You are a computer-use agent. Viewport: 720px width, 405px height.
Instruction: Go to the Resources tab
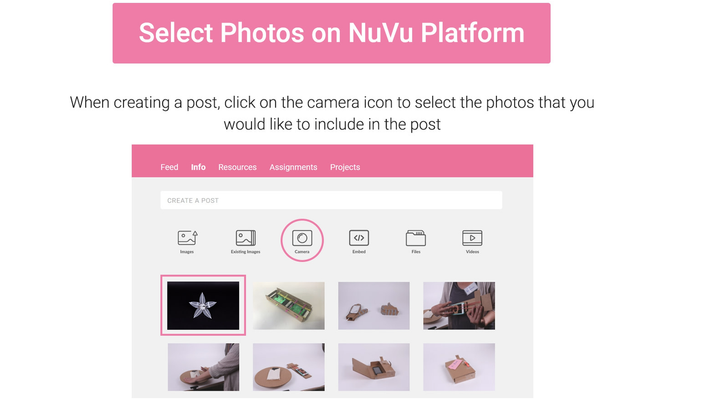pos(237,167)
